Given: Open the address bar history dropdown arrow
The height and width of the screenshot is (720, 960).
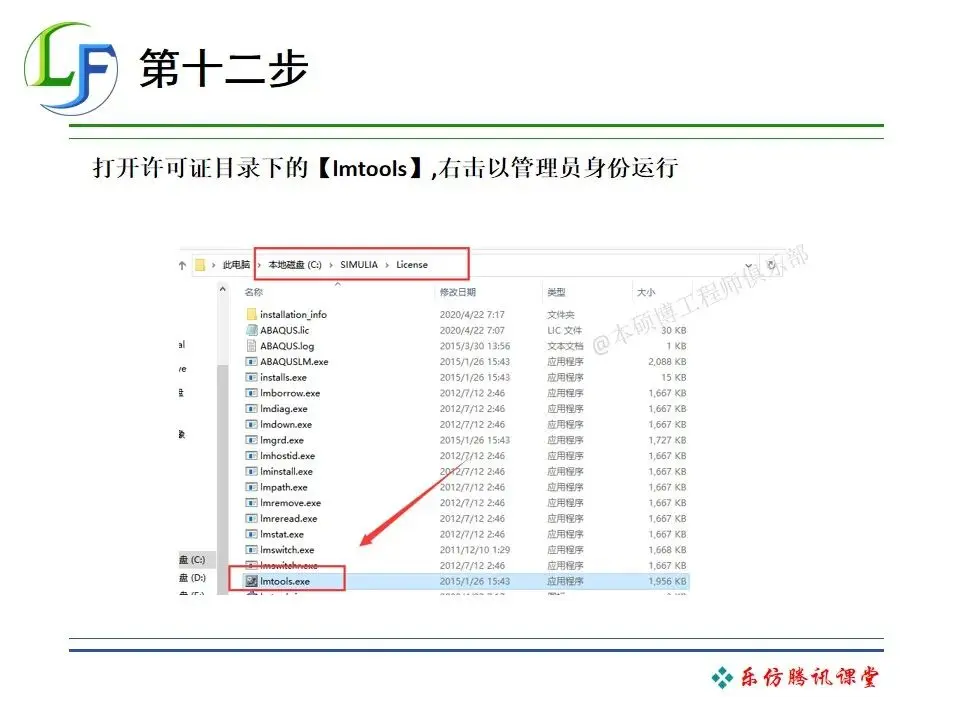Looking at the screenshot, I should pos(748,266).
